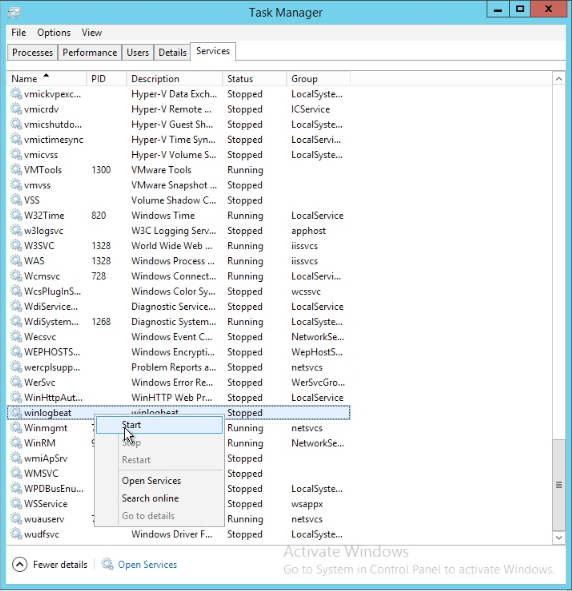Click the Fewer details label
The height and width of the screenshot is (591, 572).
60,564
